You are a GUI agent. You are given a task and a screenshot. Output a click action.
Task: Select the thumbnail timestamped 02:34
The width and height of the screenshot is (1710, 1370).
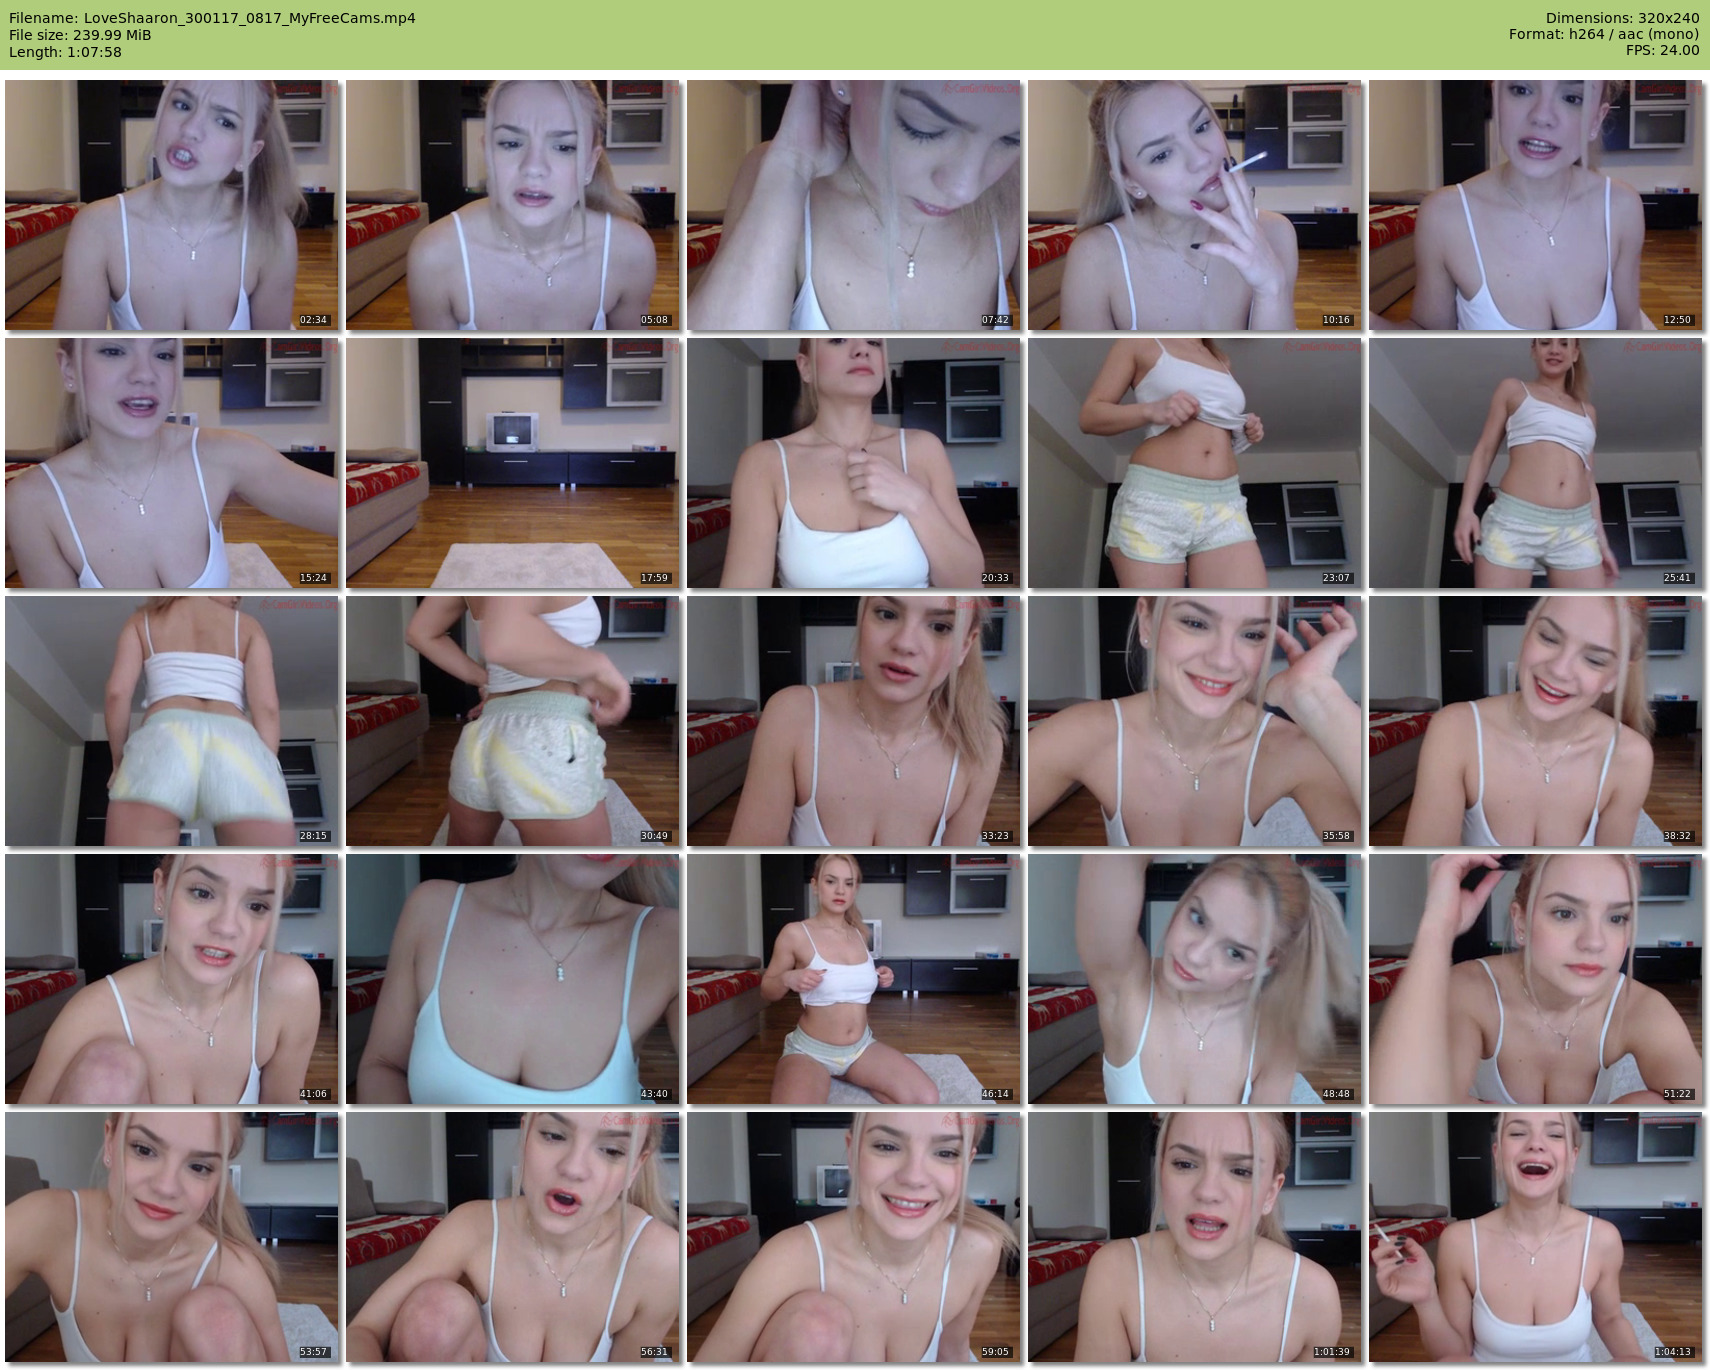pos(172,205)
